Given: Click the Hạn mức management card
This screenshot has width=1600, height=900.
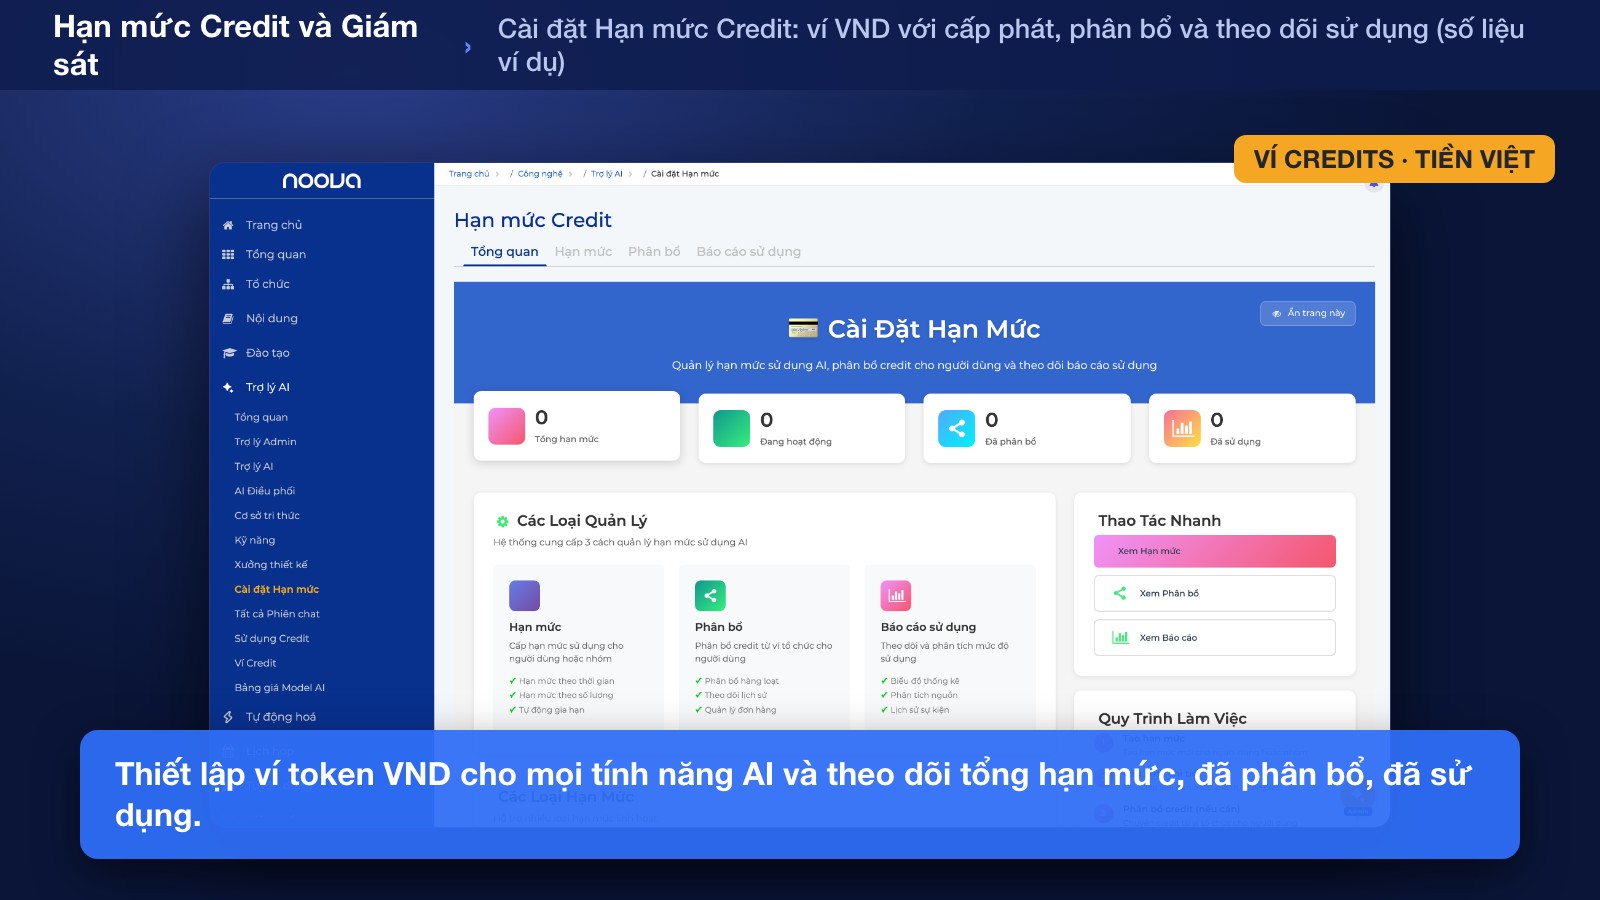Looking at the screenshot, I should pos(579,648).
